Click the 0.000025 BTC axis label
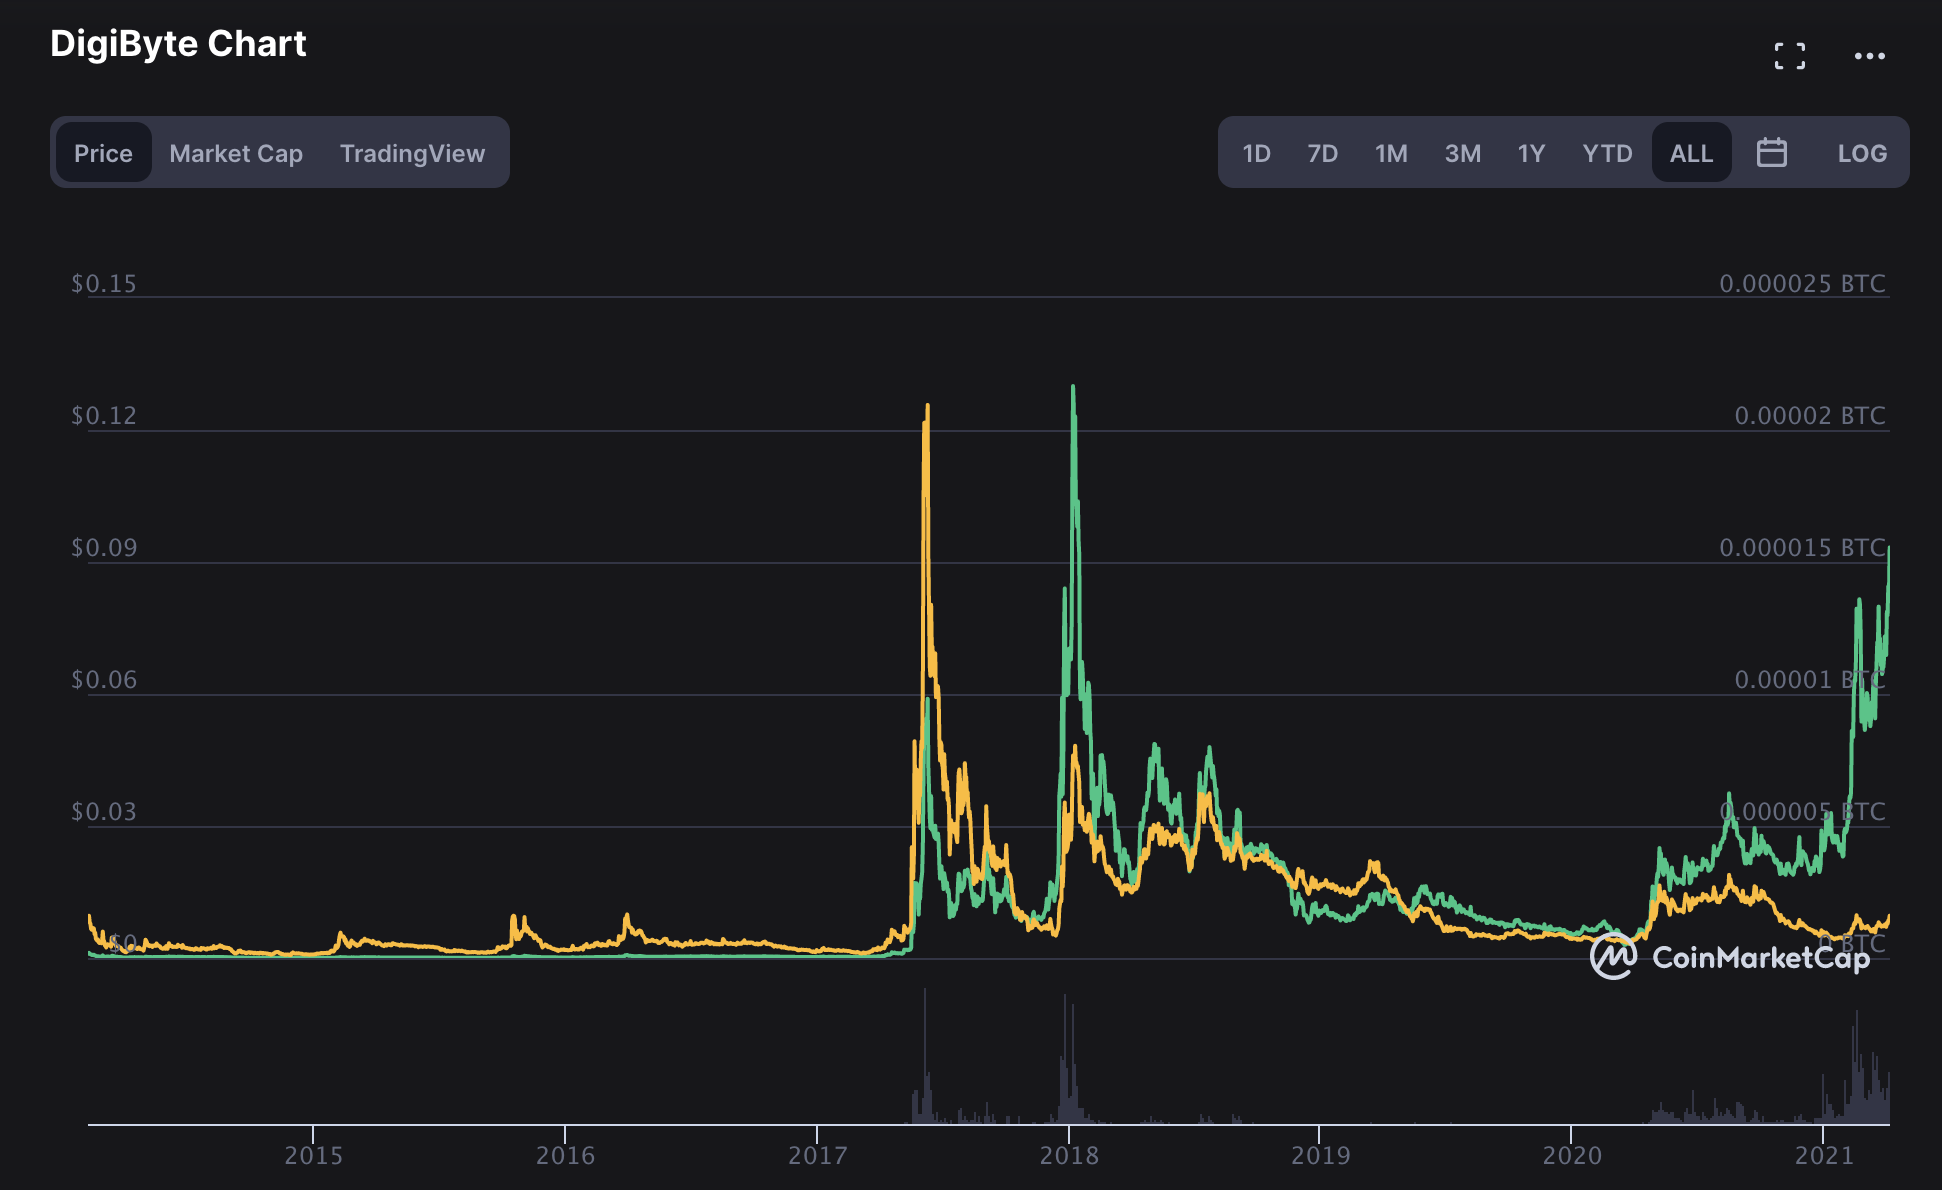Viewport: 1942px width, 1190px height. (1802, 284)
